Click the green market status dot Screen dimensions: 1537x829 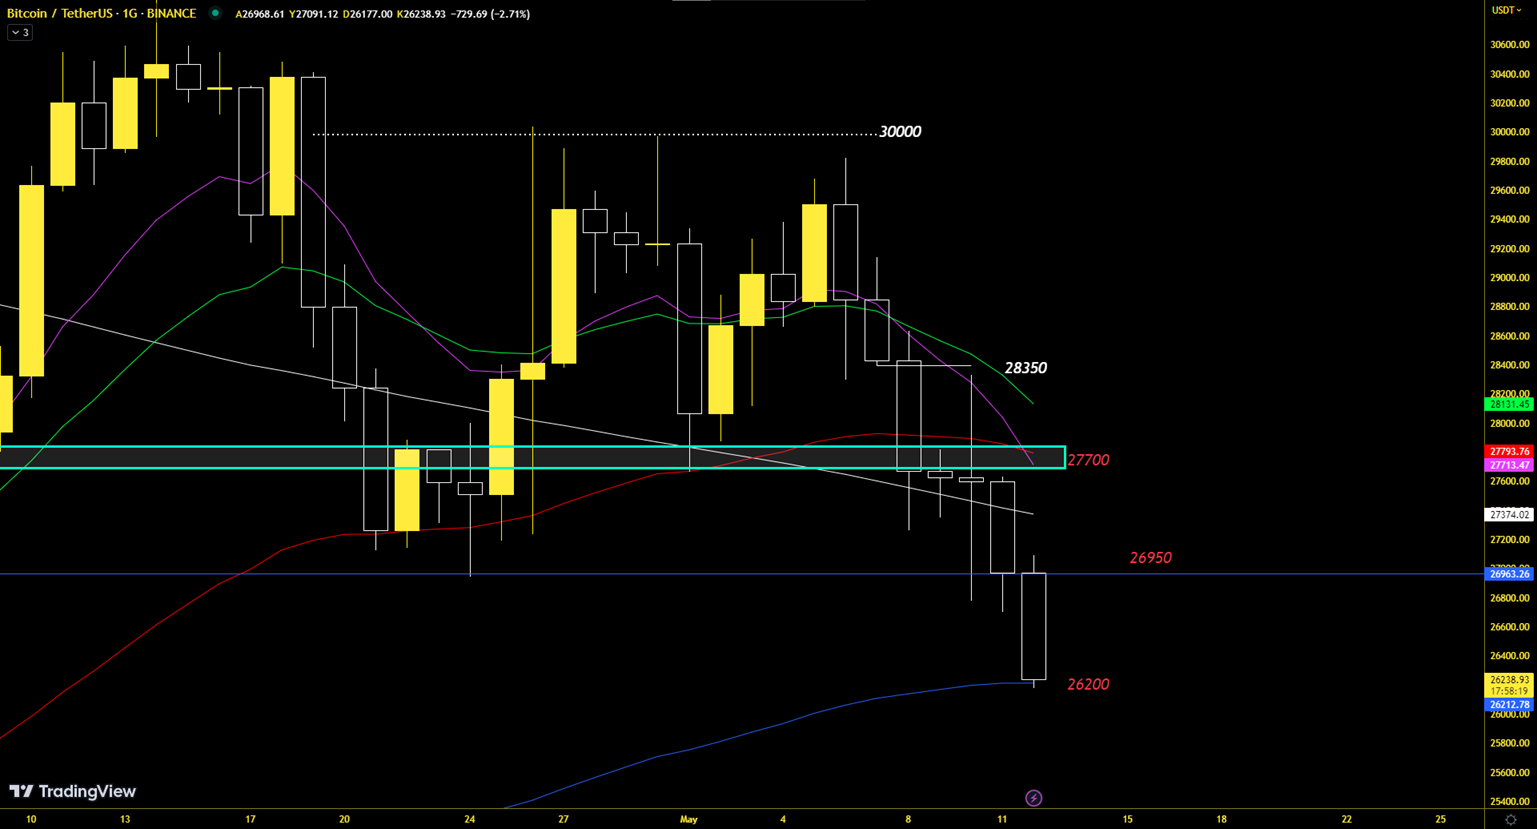215,14
